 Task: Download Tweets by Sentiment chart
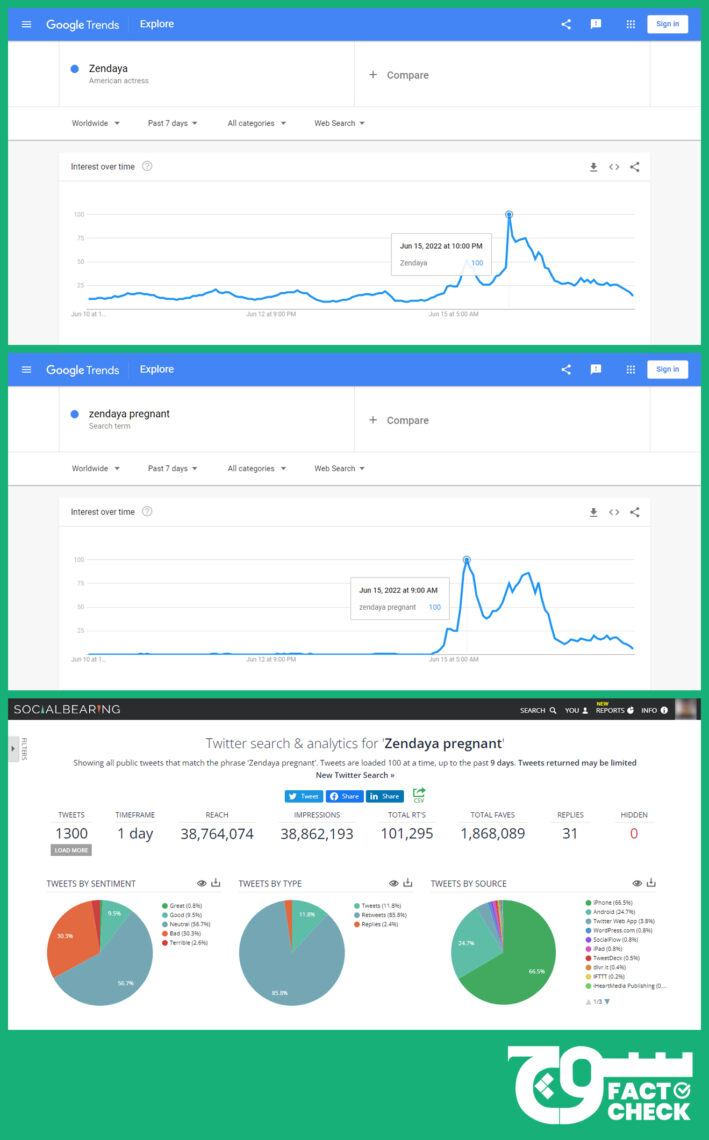click(x=216, y=883)
